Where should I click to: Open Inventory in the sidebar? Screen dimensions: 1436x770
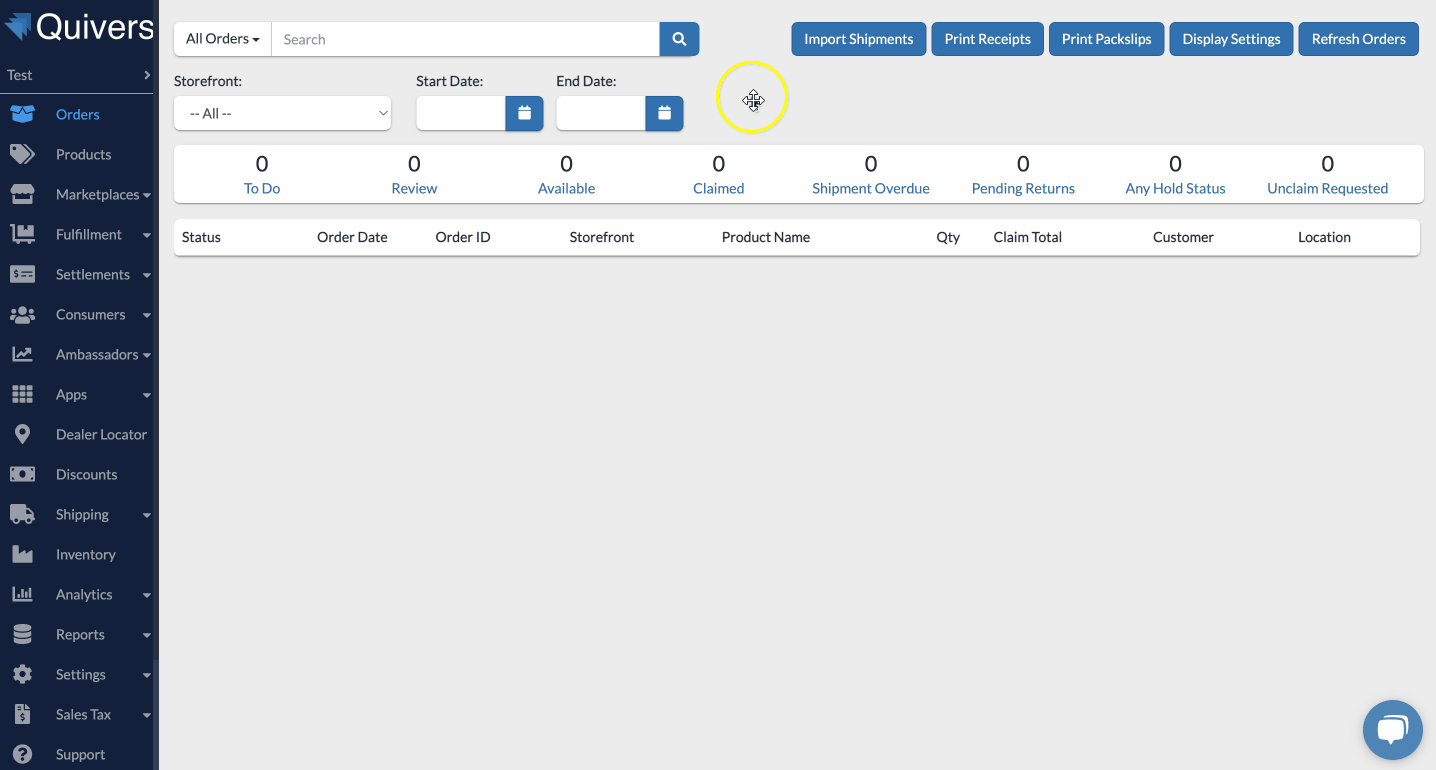coord(85,554)
